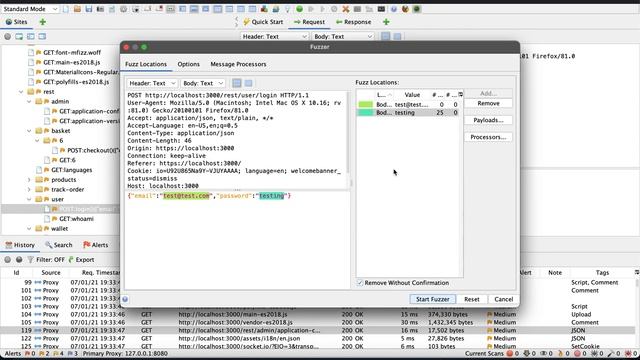Open Body: Text dropdown in Fuzzer dialog

[x=203, y=83]
